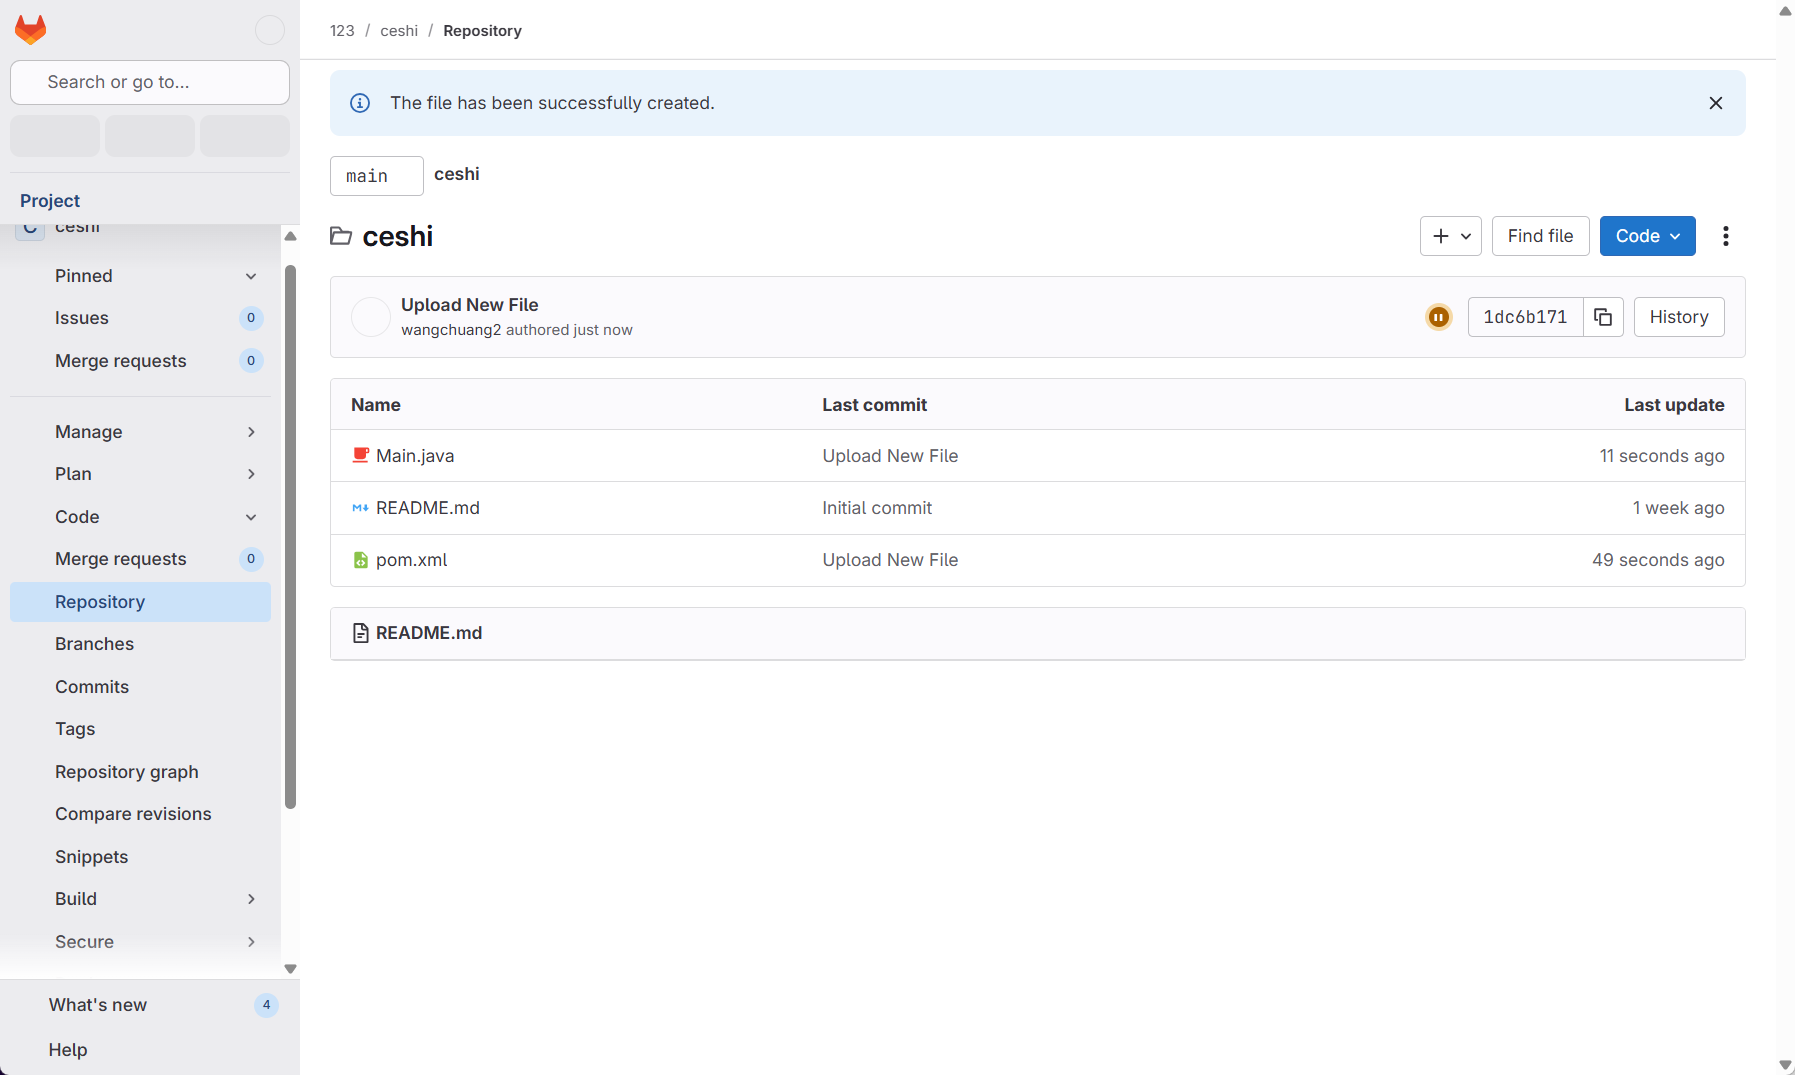Open the repository actions kebab menu
The height and width of the screenshot is (1075, 1795).
(x=1726, y=236)
